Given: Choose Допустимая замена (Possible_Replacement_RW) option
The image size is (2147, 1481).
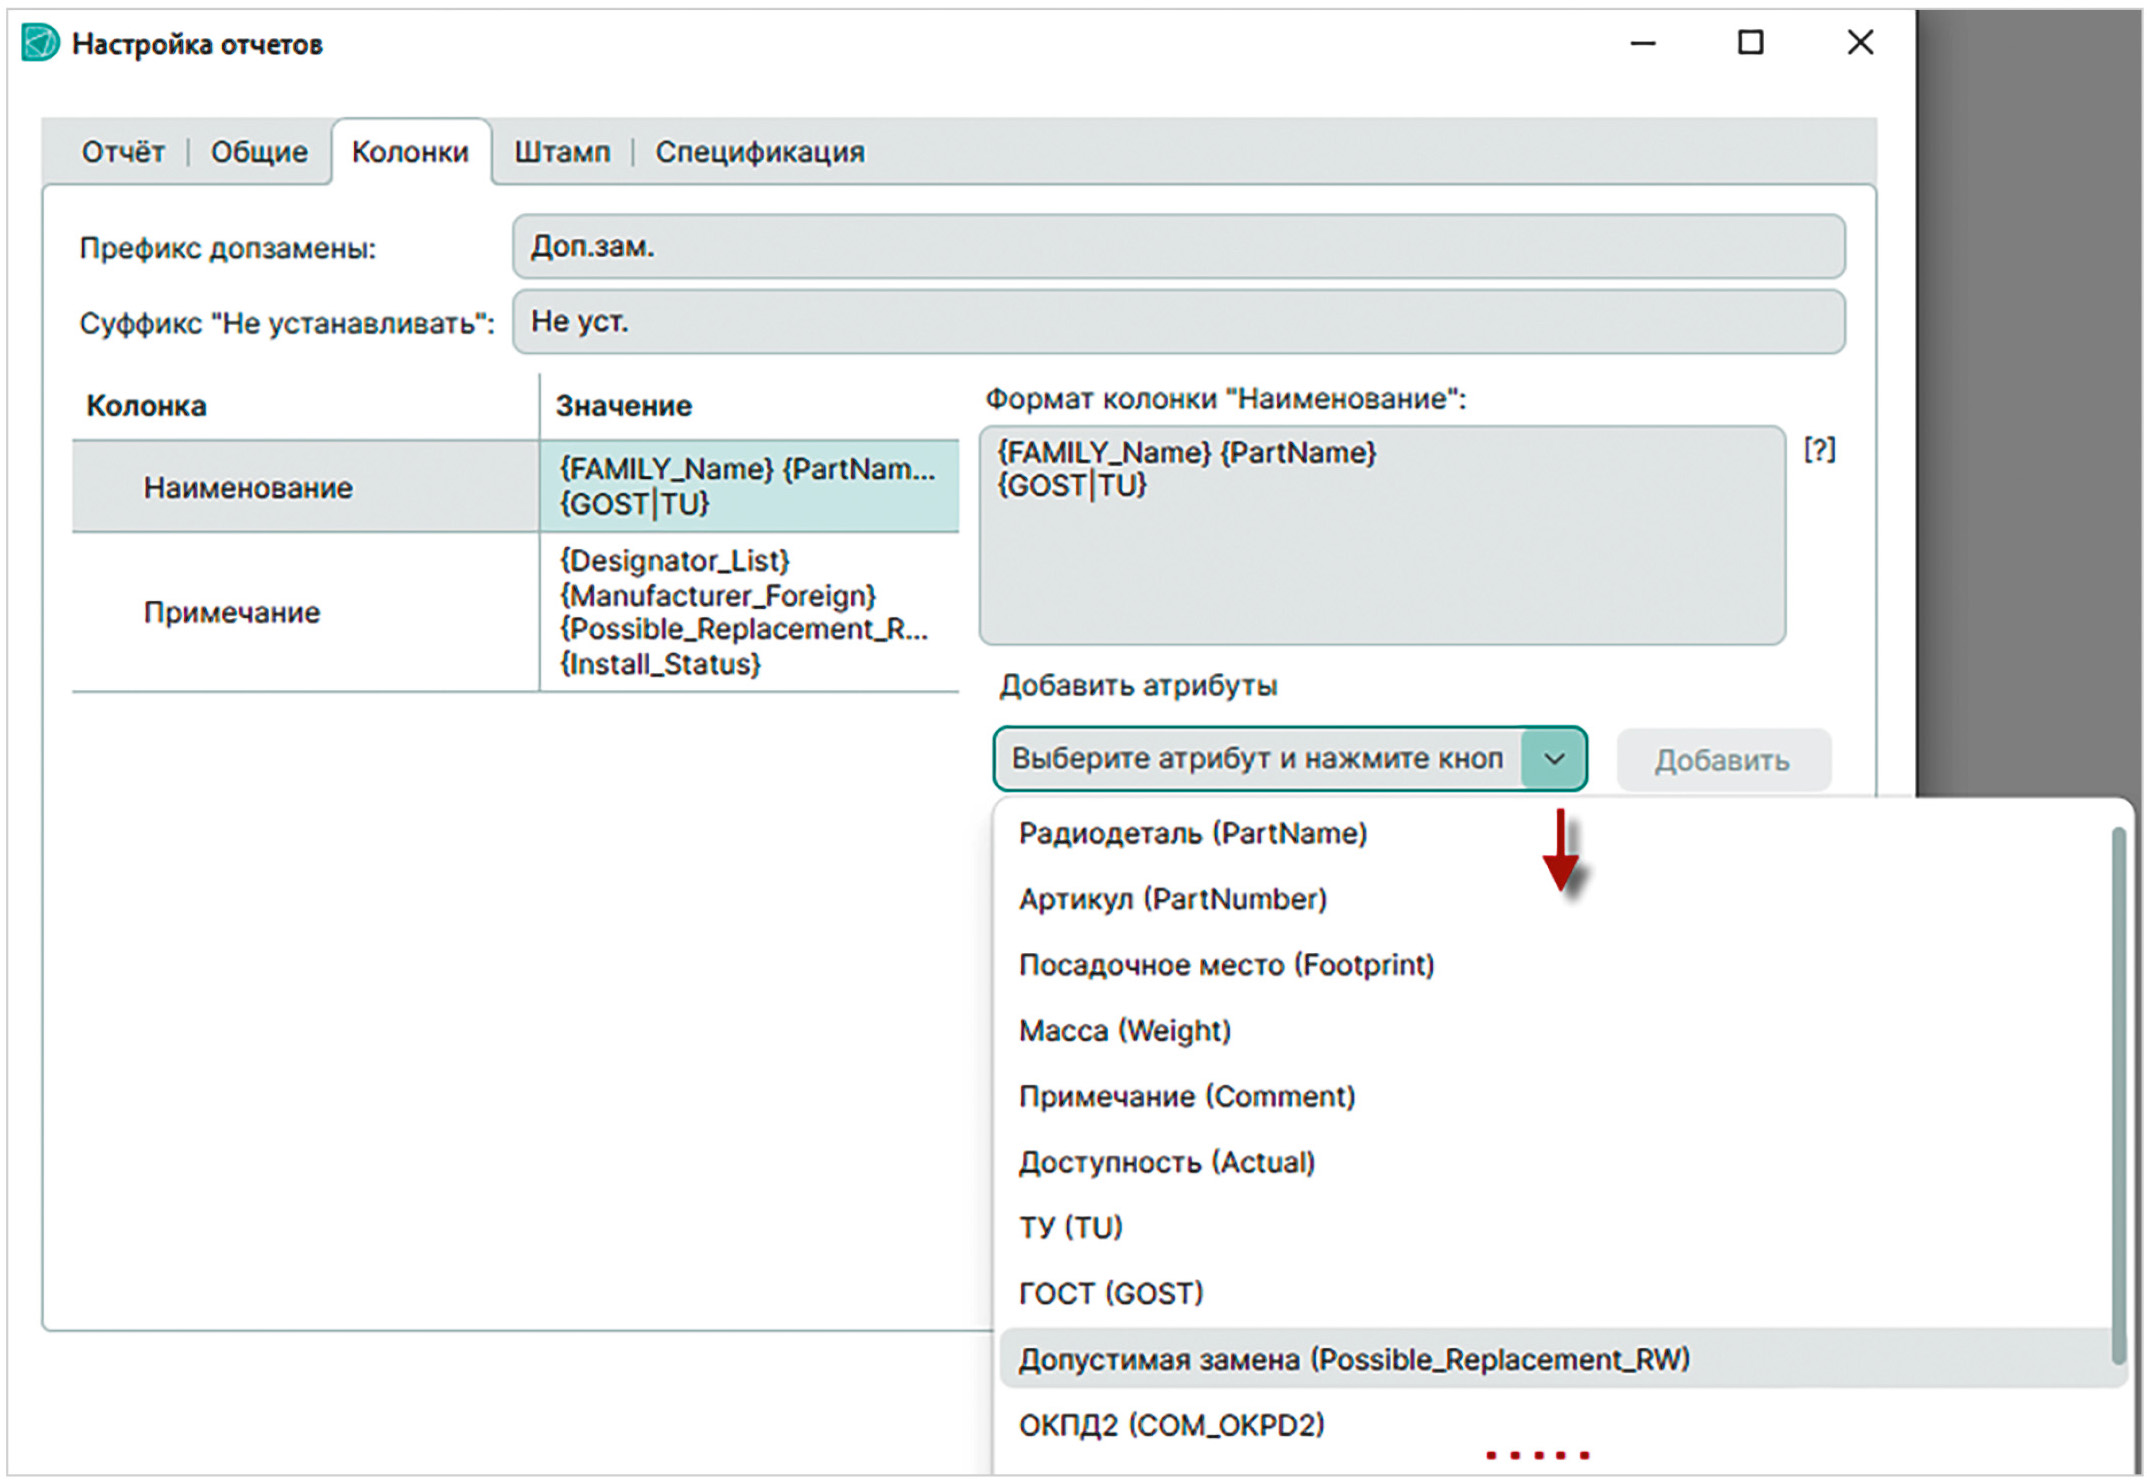Looking at the screenshot, I should (x=1354, y=1359).
